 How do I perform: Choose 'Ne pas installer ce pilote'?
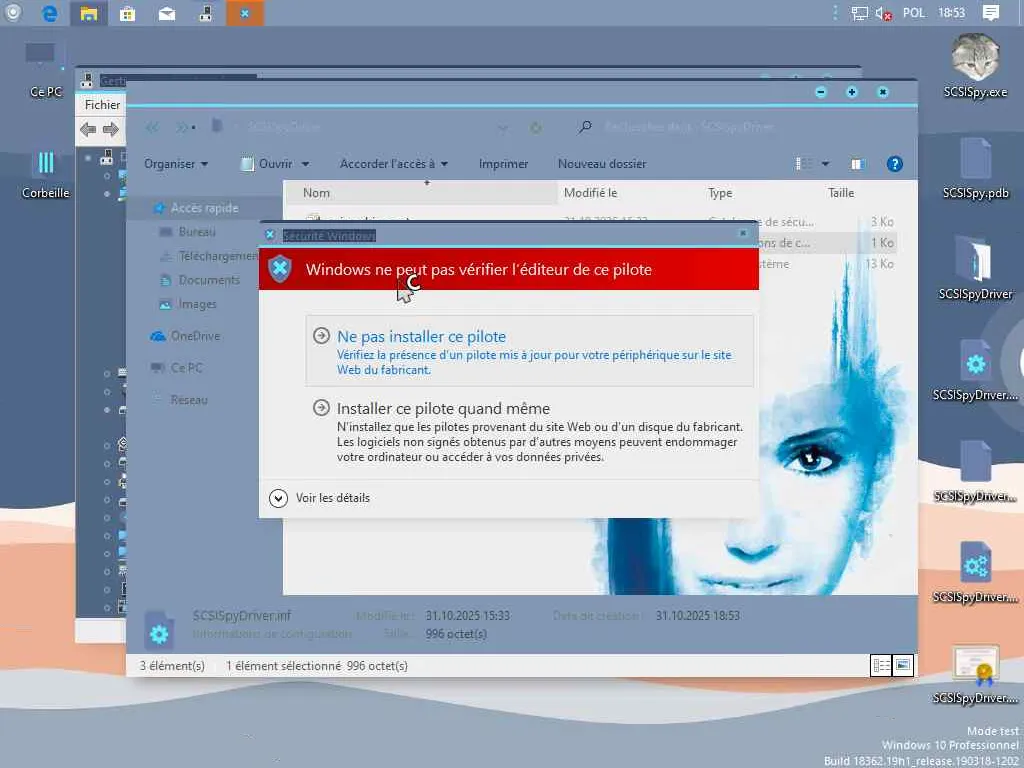529,351
